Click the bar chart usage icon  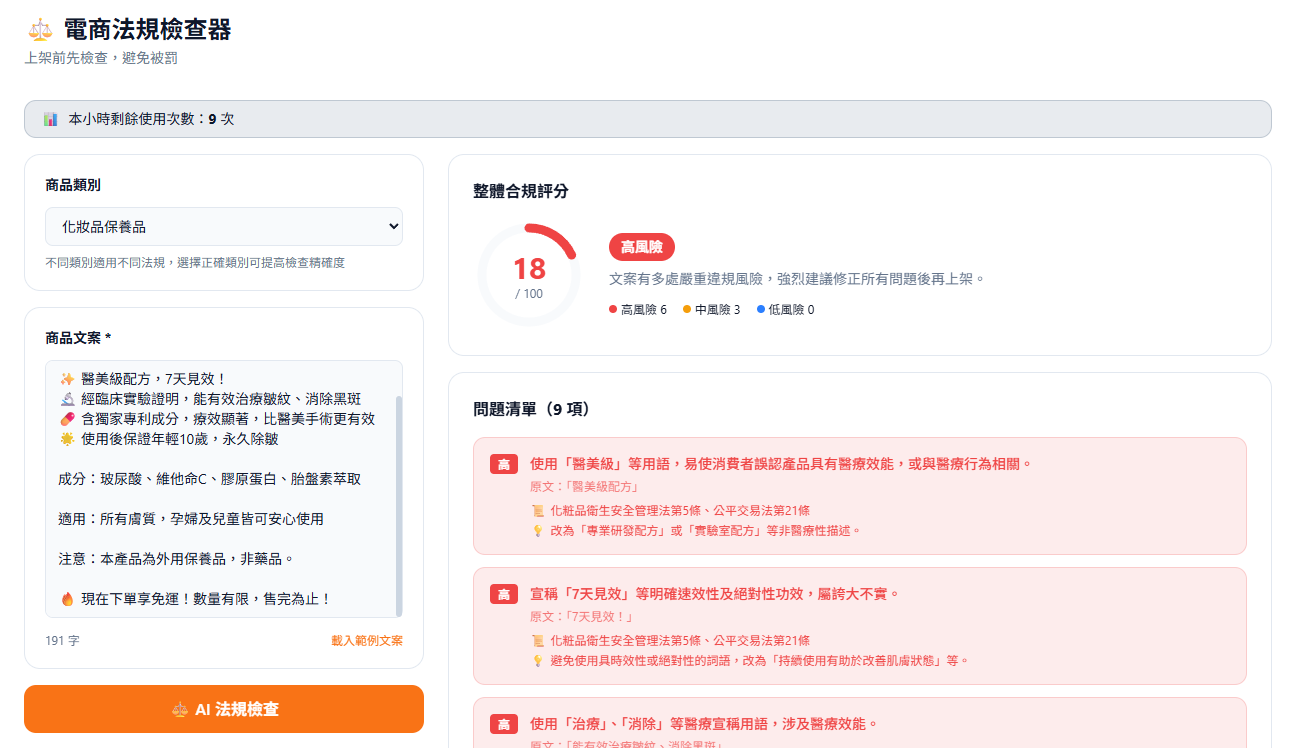(51, 119)
